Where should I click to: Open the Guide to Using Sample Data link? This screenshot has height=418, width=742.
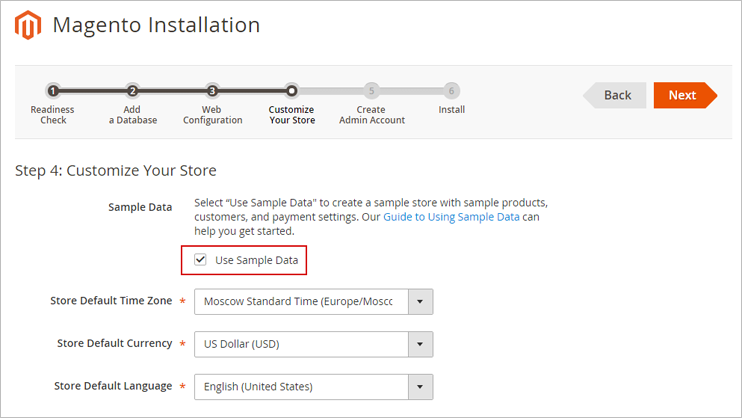[x=451, y=217]
